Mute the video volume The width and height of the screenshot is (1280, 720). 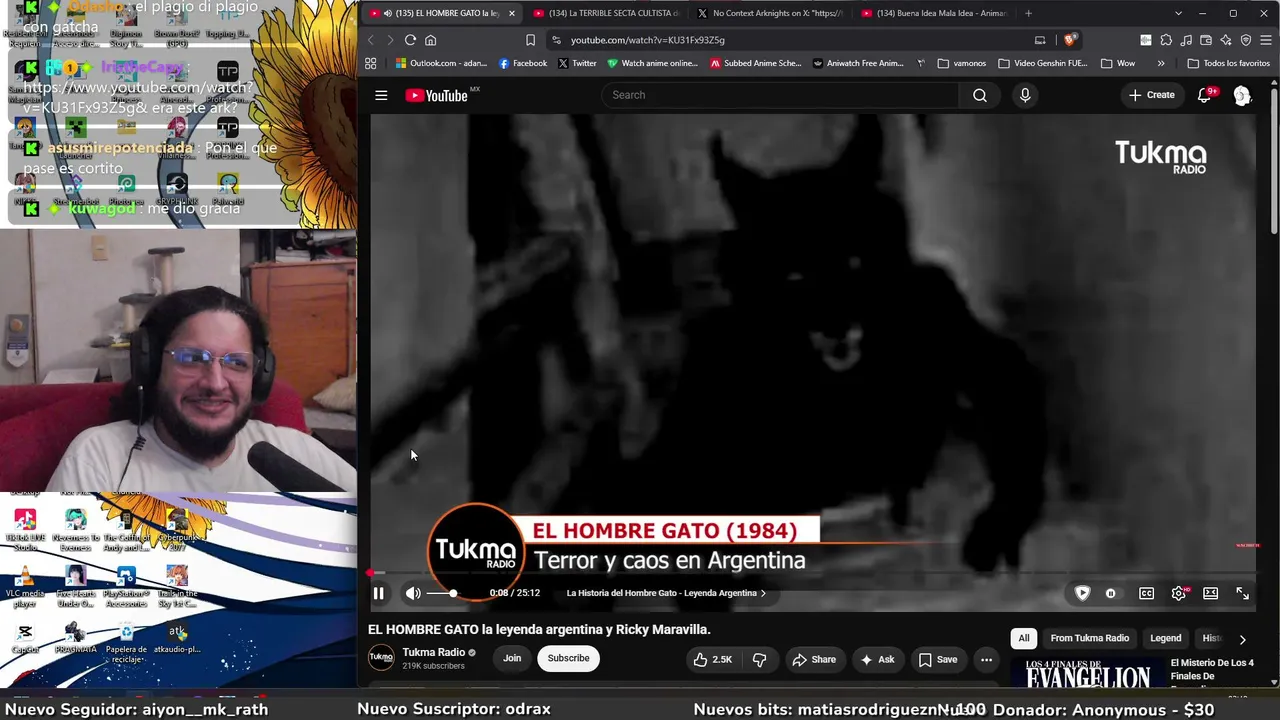click(x=413, y=593)
